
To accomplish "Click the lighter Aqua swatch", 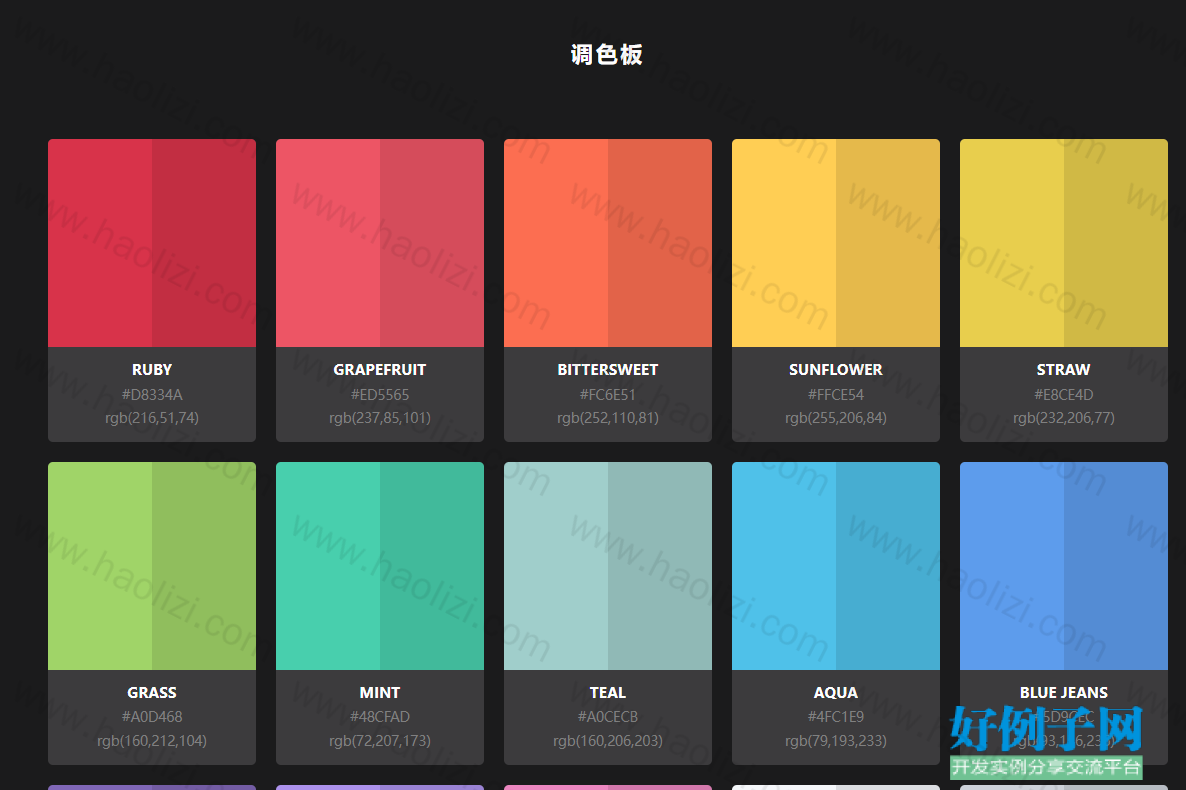I will [x=784, y=566].
